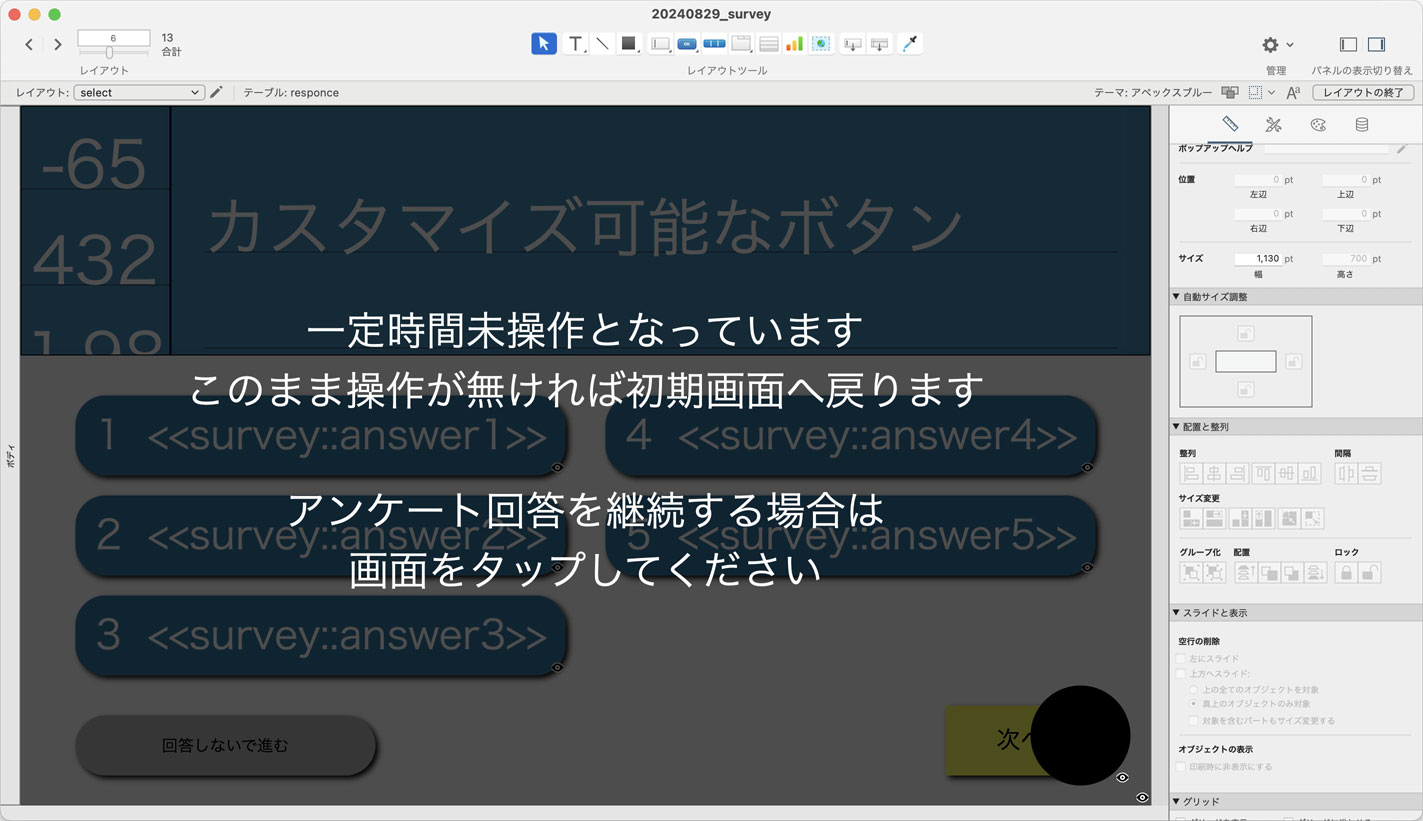The width and height of the screenshot is (1423, 821).
Task: Click the ungroup objects icon
Action: [1215, 573]
